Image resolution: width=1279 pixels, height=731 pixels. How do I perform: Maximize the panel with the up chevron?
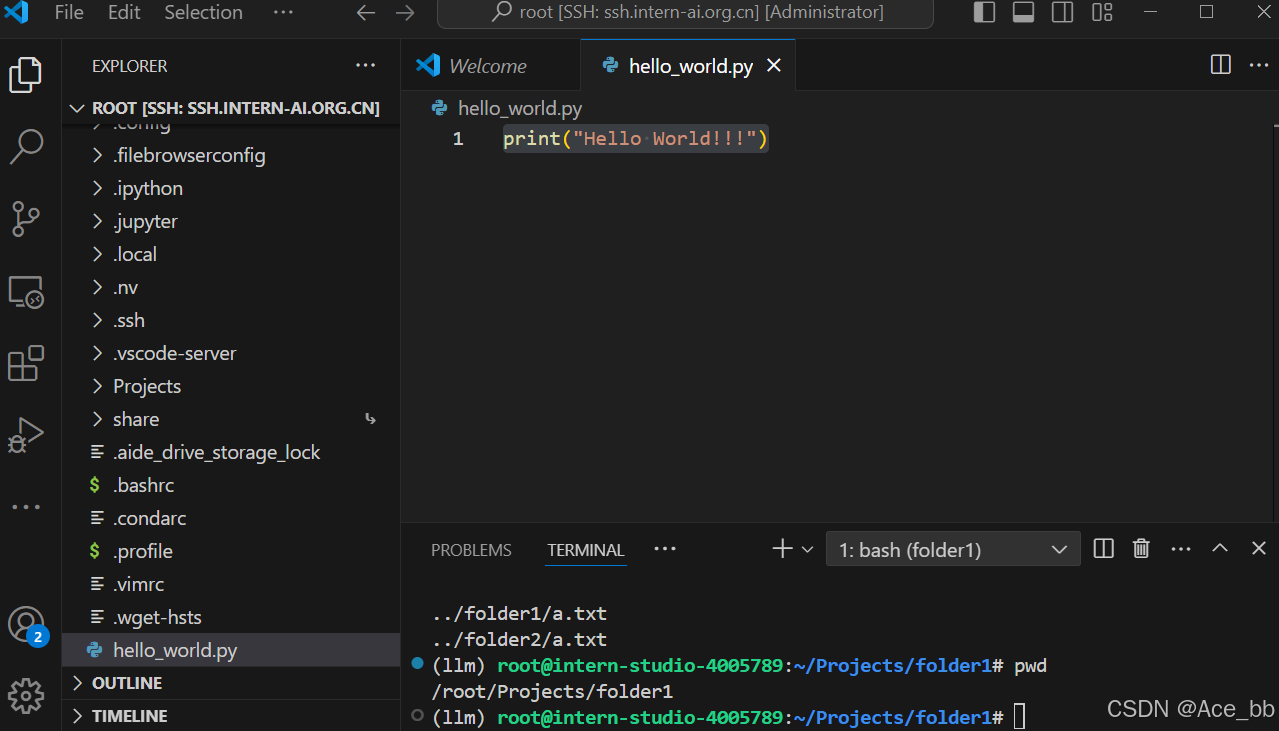1220,548
